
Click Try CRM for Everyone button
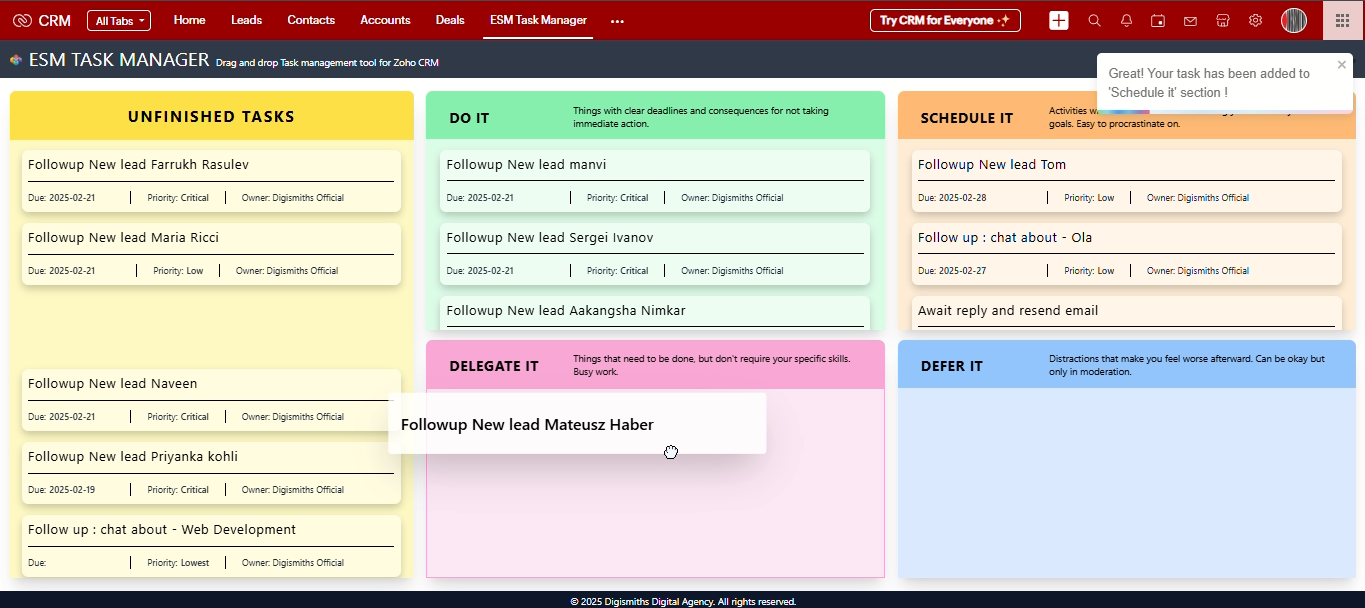tap(945, 20)
